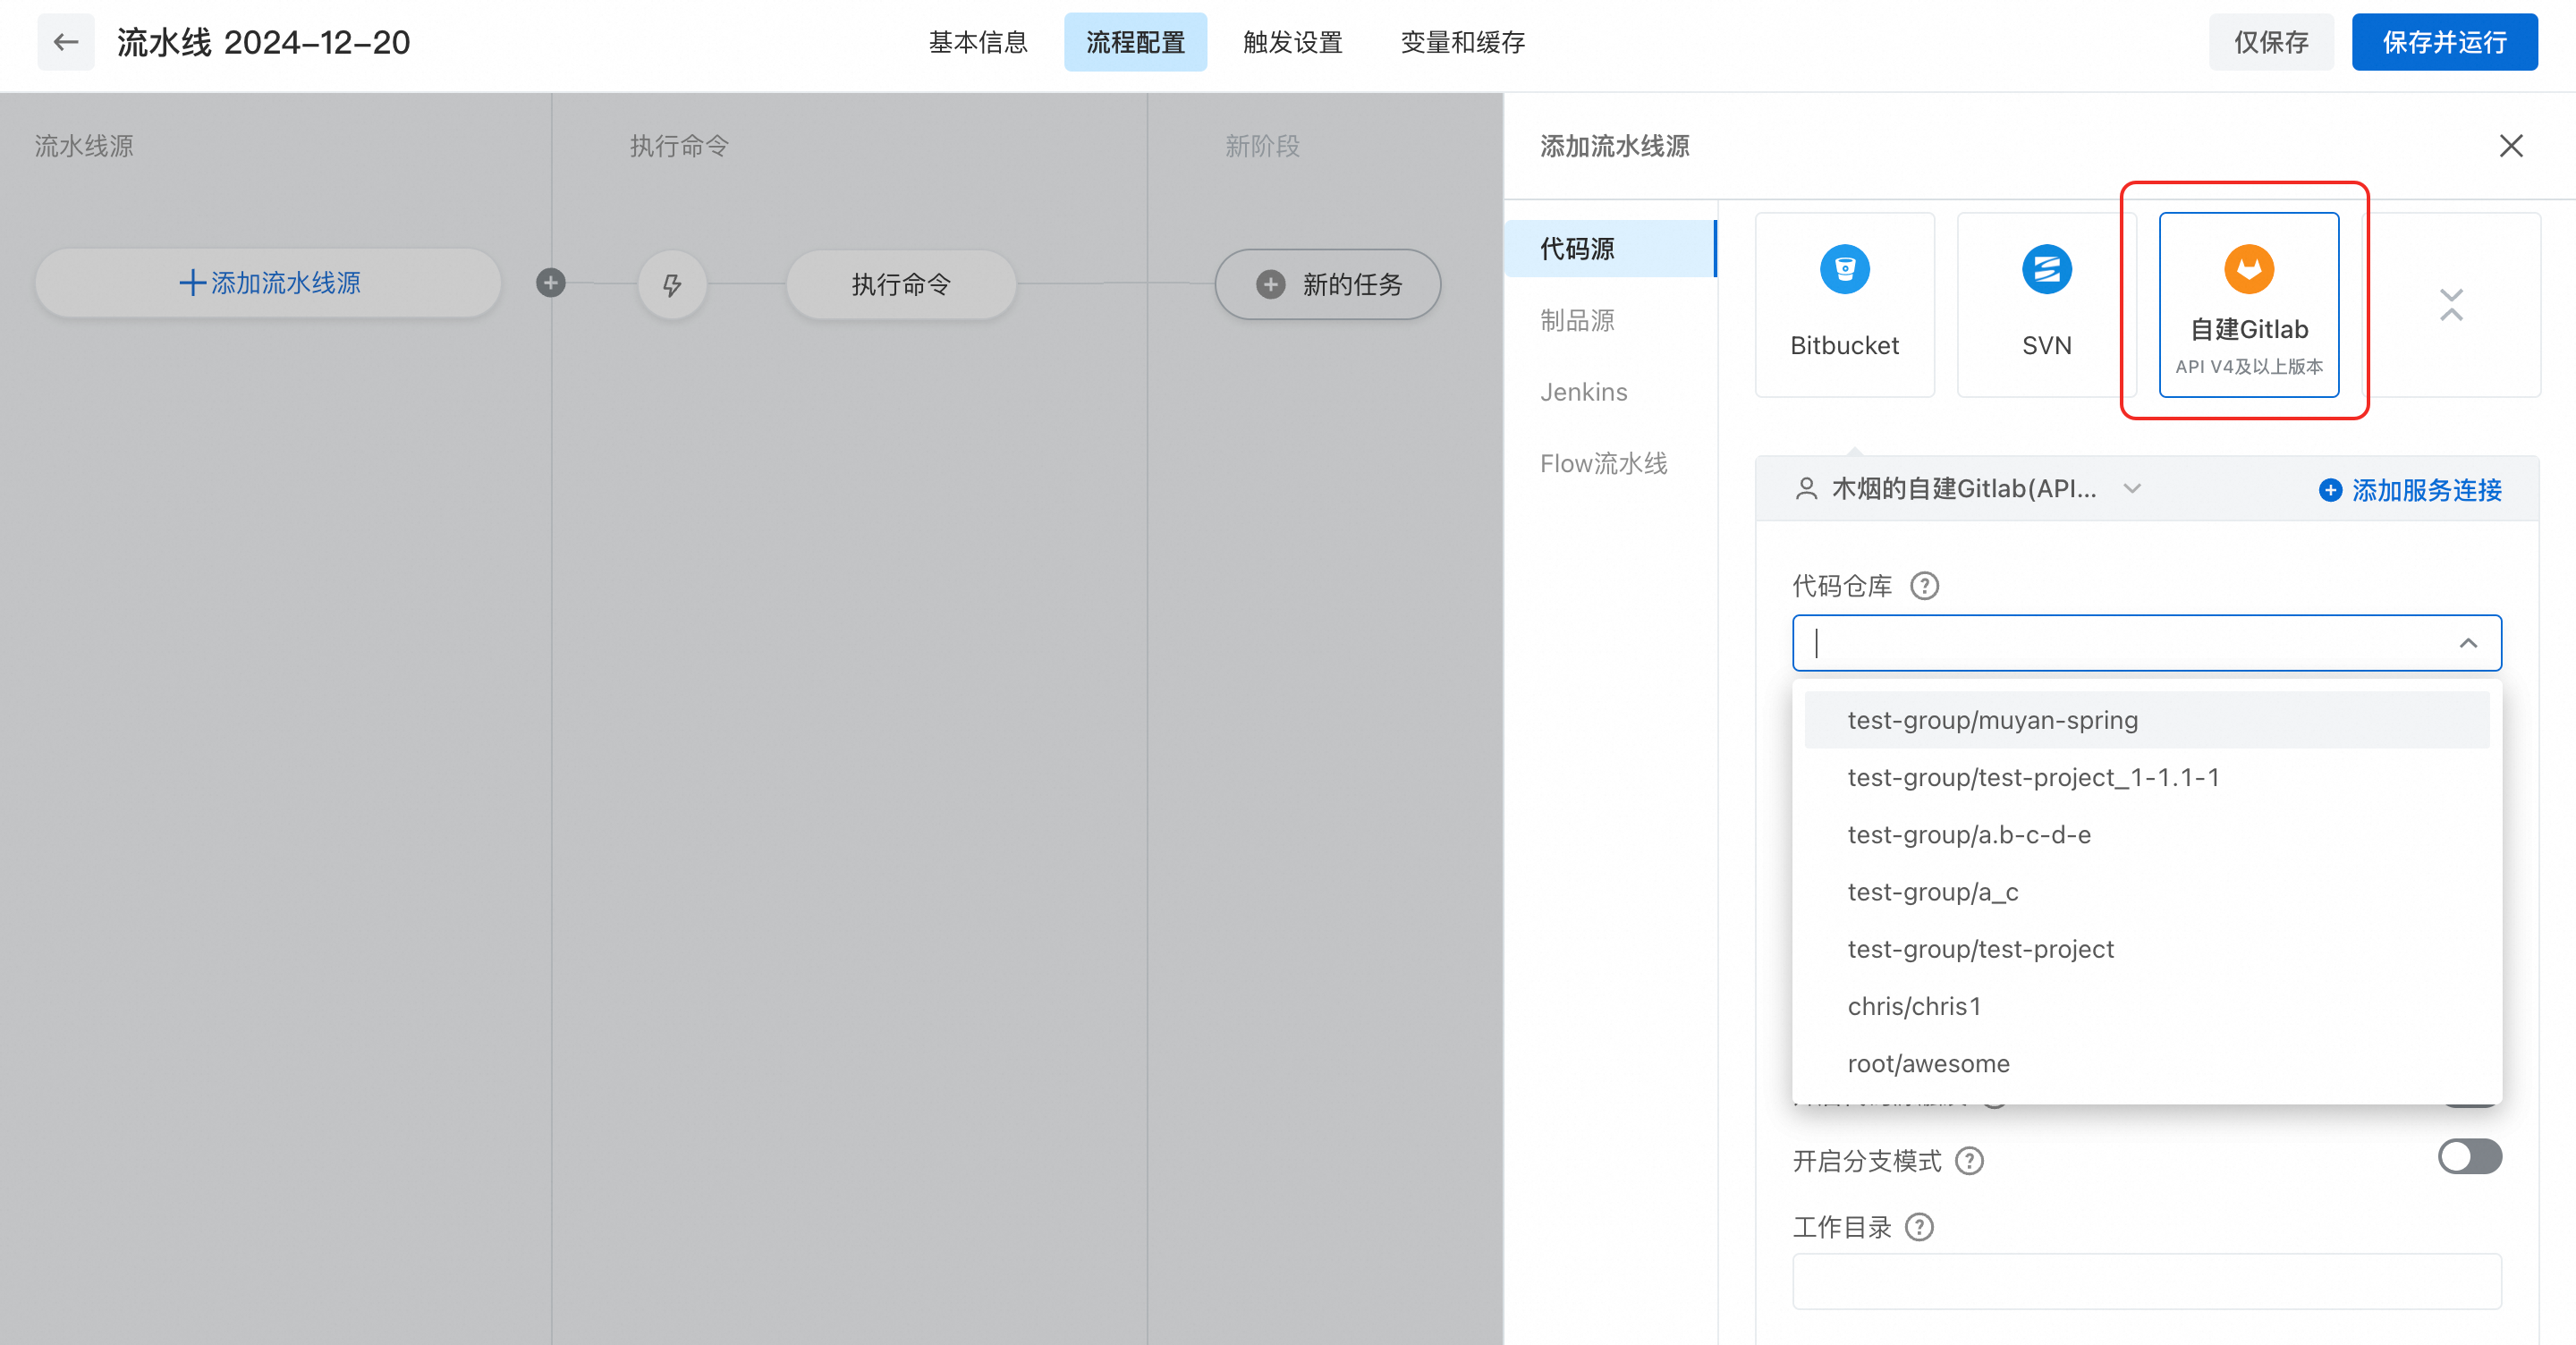Click the 新阶段 stage header
Image resolution: width=2576 pixels, height=1345 pixels.
[x=1262, y=146]
